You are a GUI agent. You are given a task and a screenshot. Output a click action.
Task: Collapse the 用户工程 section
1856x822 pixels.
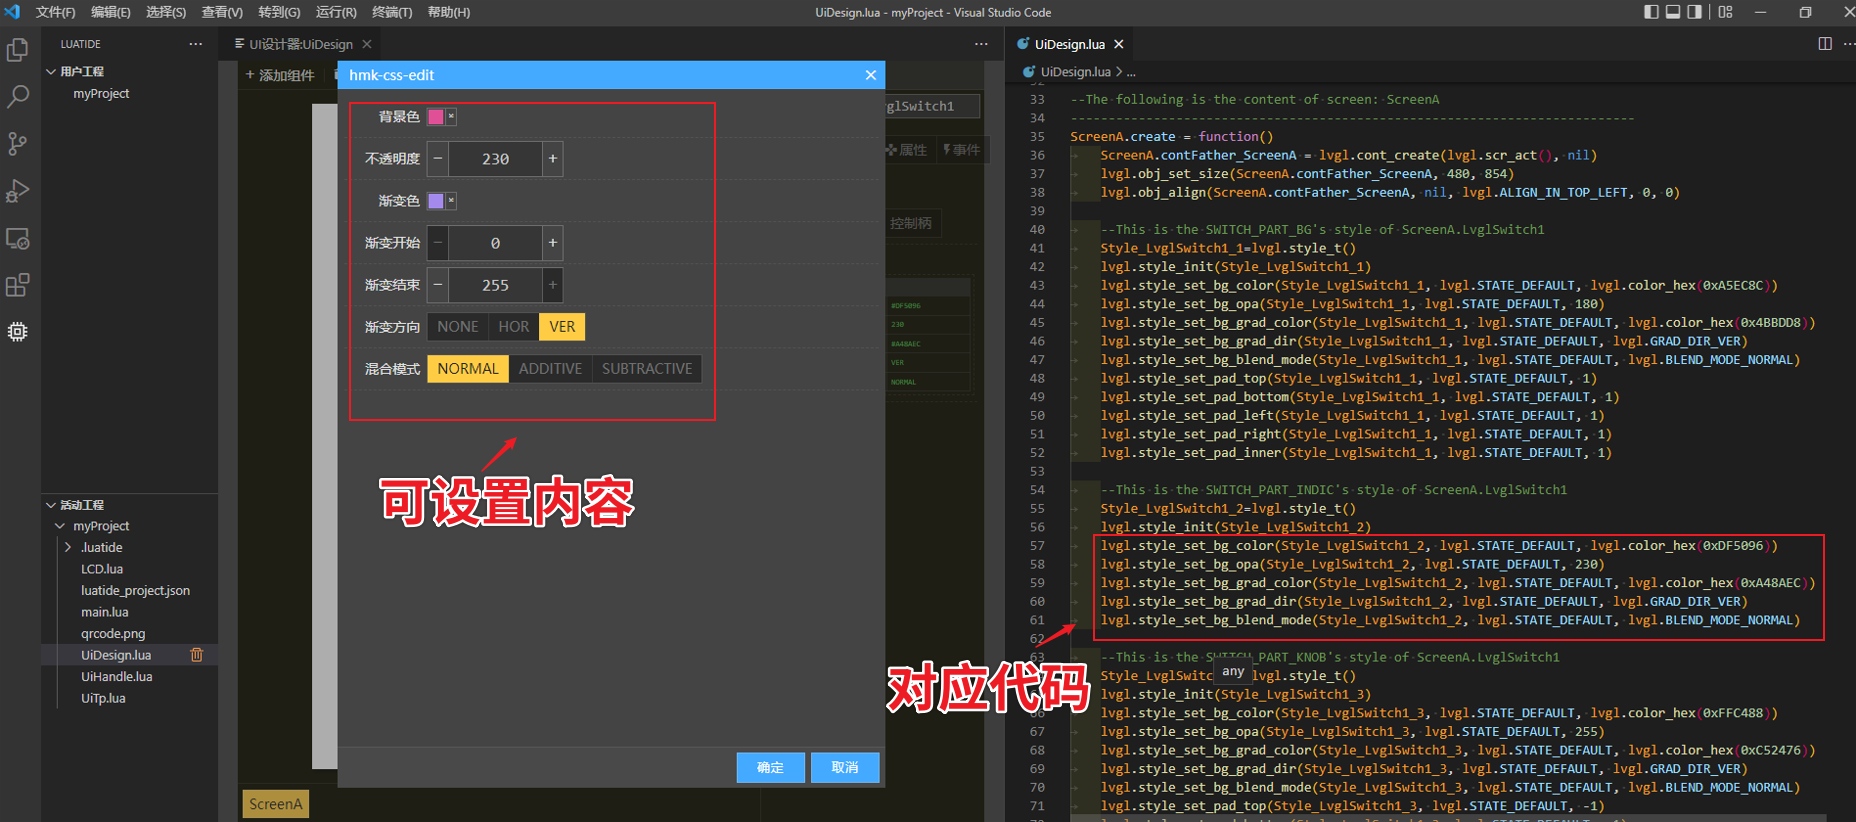click(51, 72)
